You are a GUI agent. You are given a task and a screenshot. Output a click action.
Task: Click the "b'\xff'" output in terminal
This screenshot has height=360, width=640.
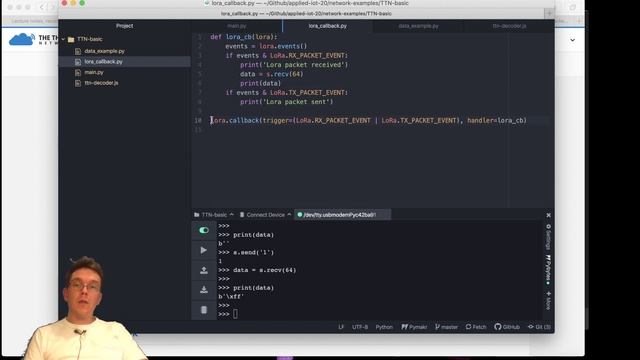tap(231, 297)
